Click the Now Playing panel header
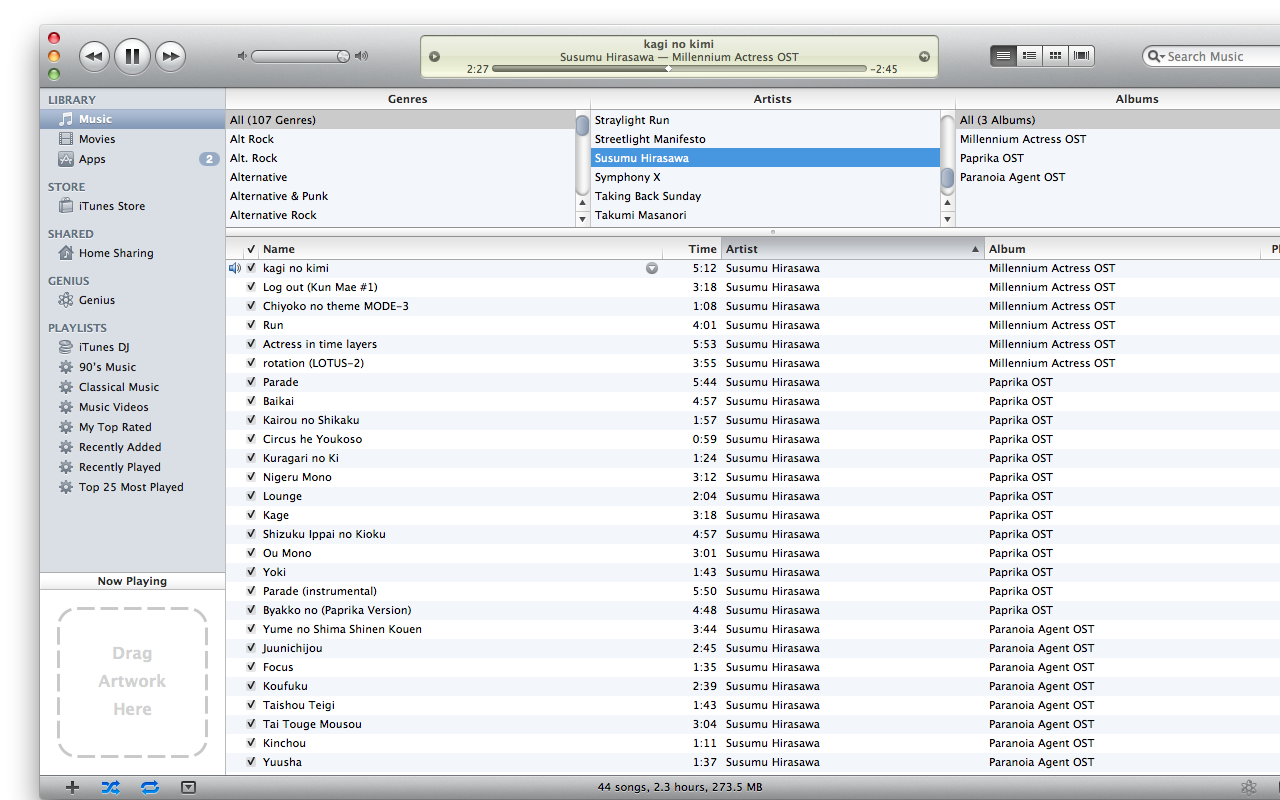 point(132,581)
